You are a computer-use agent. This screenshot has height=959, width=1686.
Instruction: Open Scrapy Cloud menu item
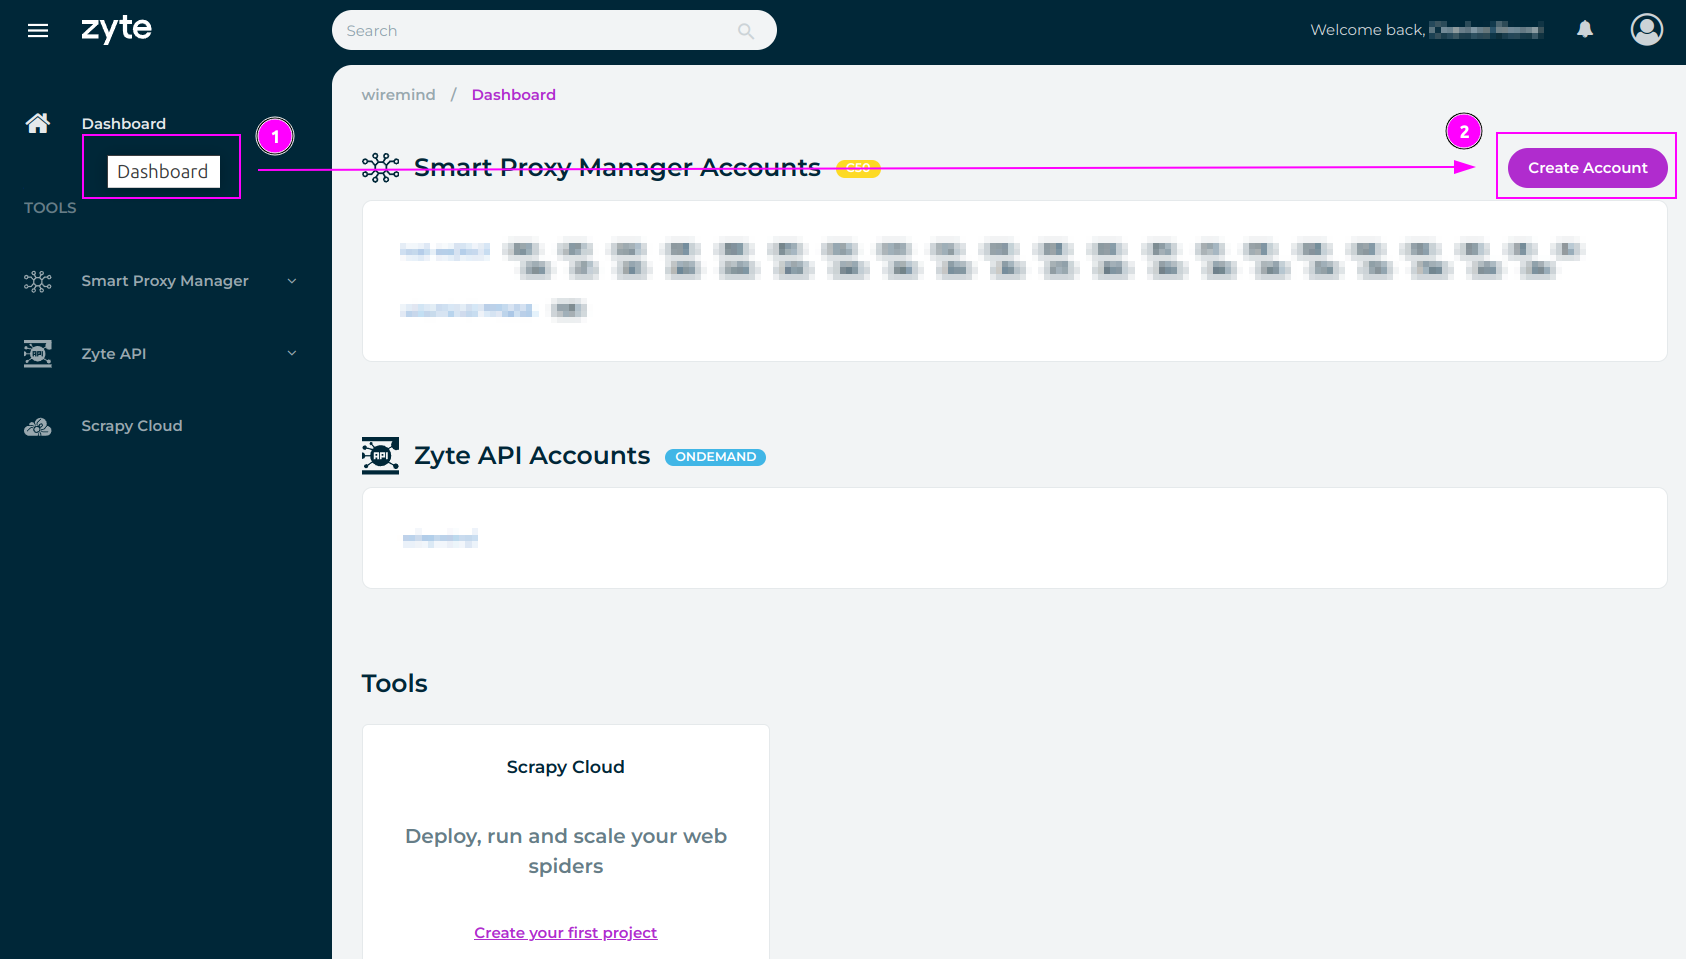tap(132, 426)
